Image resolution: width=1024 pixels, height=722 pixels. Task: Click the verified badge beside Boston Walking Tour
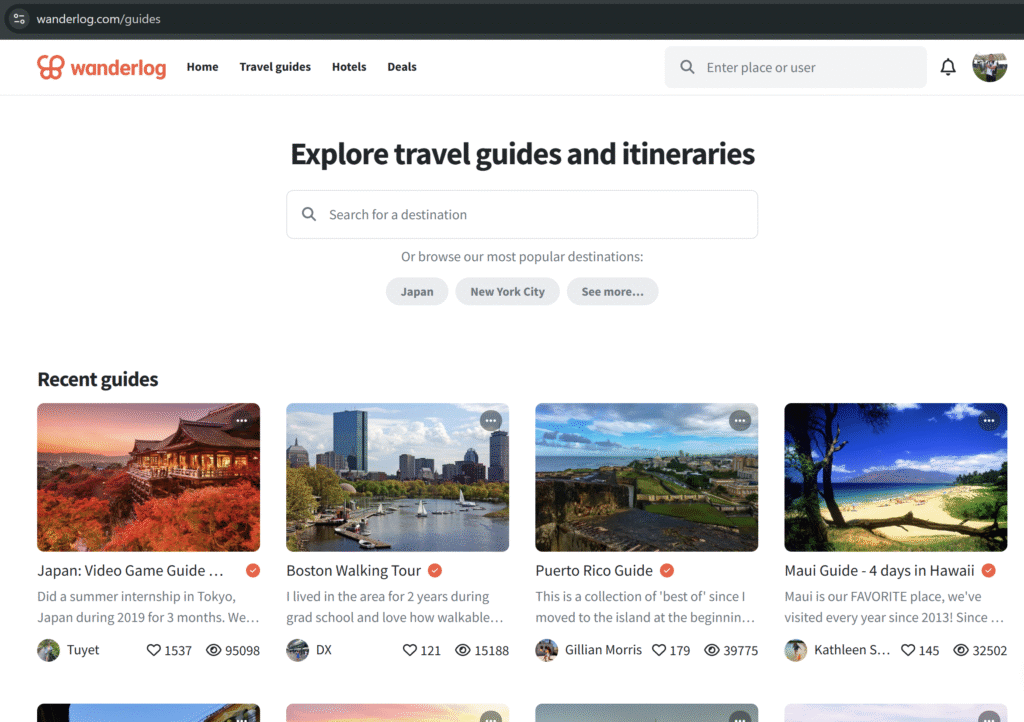pyautogui.click(x=435, y=571)
